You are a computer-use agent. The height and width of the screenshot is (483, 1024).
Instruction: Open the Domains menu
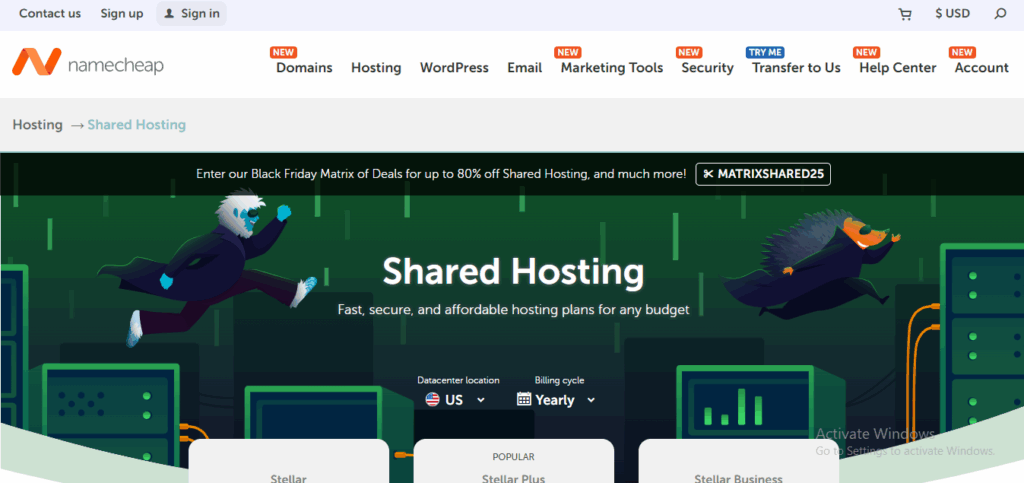pyautogui.click(x=304, y=68)
